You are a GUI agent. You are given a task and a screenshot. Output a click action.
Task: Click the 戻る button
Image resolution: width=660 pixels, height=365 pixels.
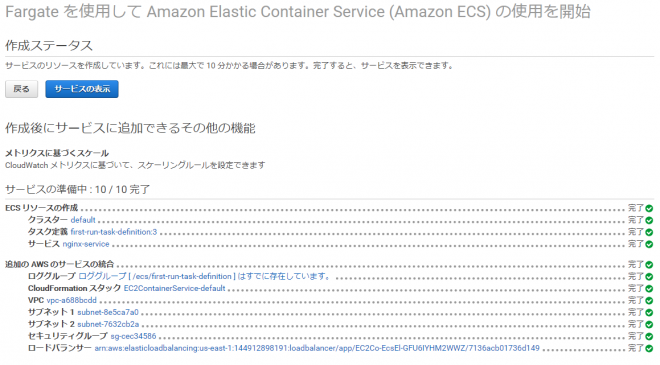(x=21, y=89)
